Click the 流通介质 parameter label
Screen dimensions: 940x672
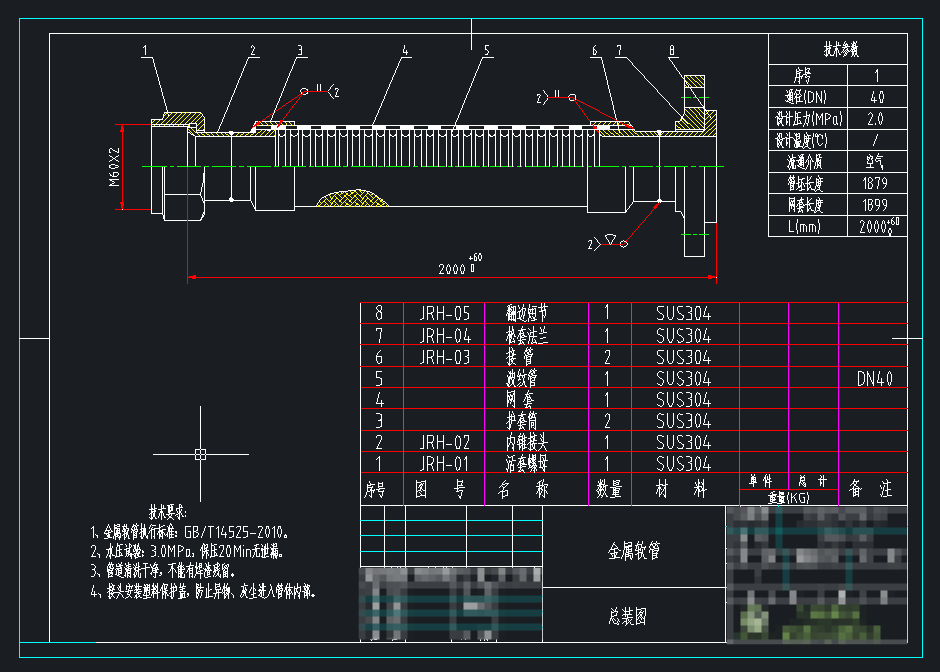805,162
